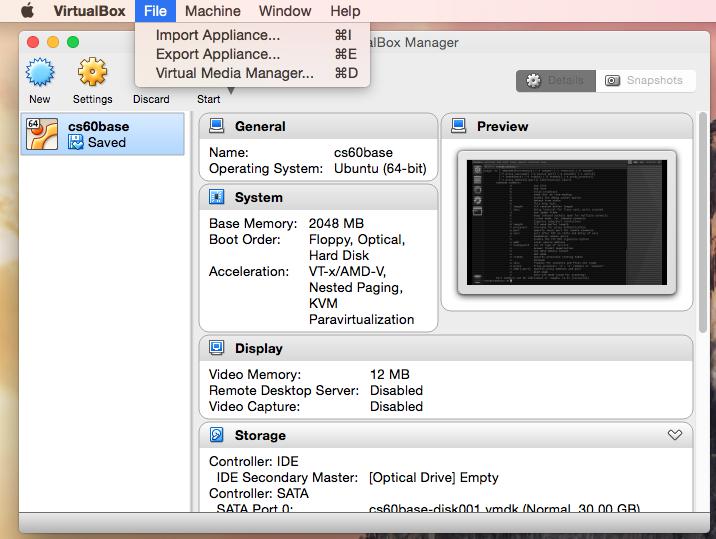Choose Export Appliance from File menu
The image size is (716, 539).
tap(253, 54)
